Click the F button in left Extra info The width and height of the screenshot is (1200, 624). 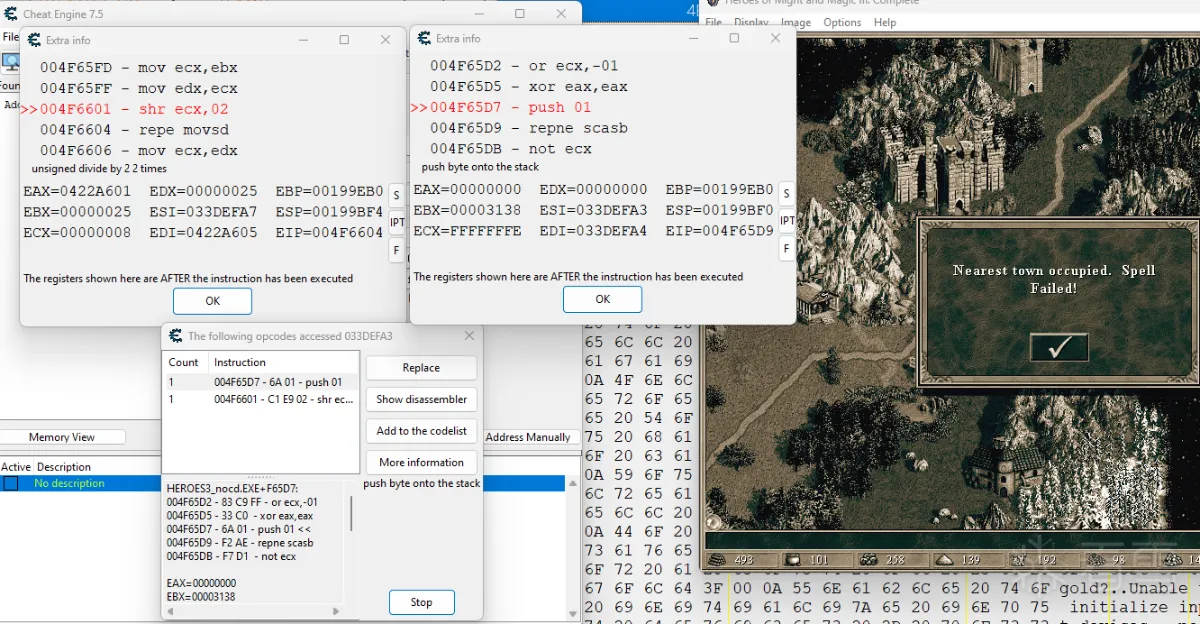tap(396, 249)
